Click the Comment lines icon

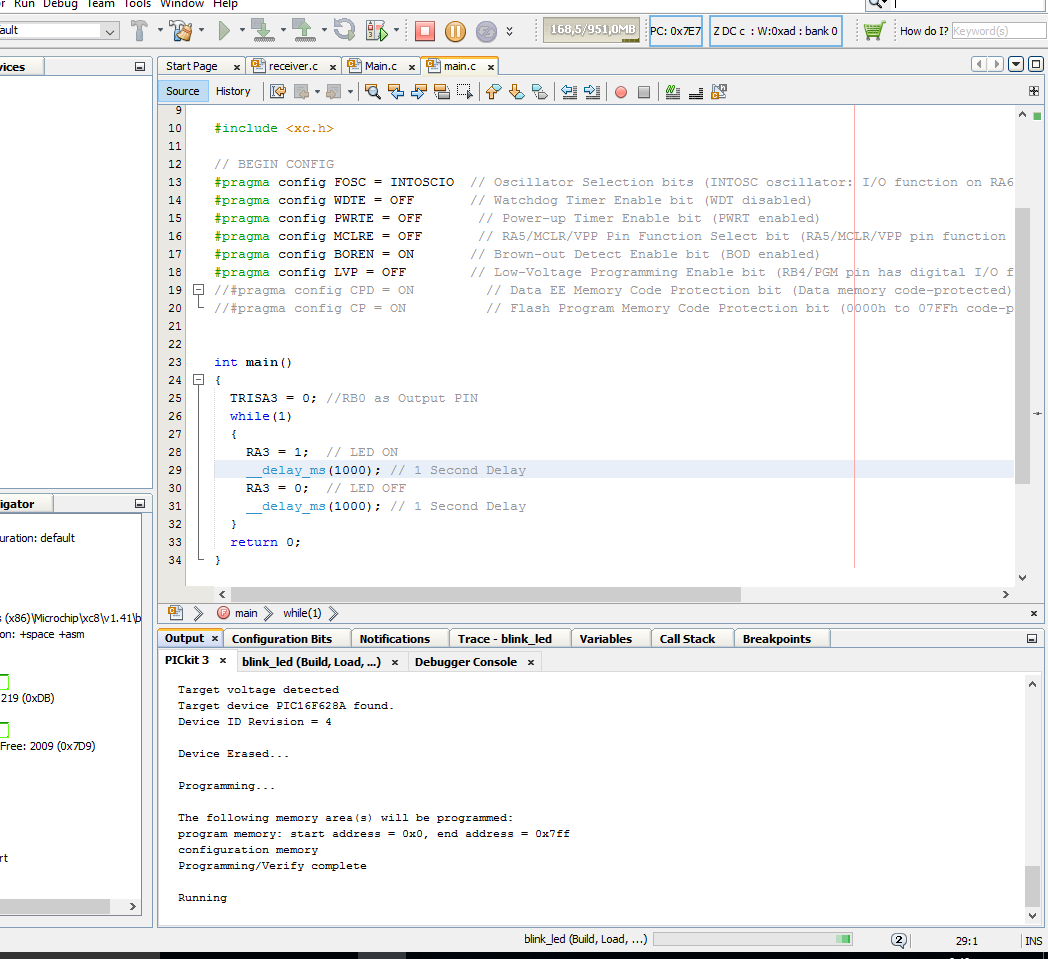tap(673, 92)
